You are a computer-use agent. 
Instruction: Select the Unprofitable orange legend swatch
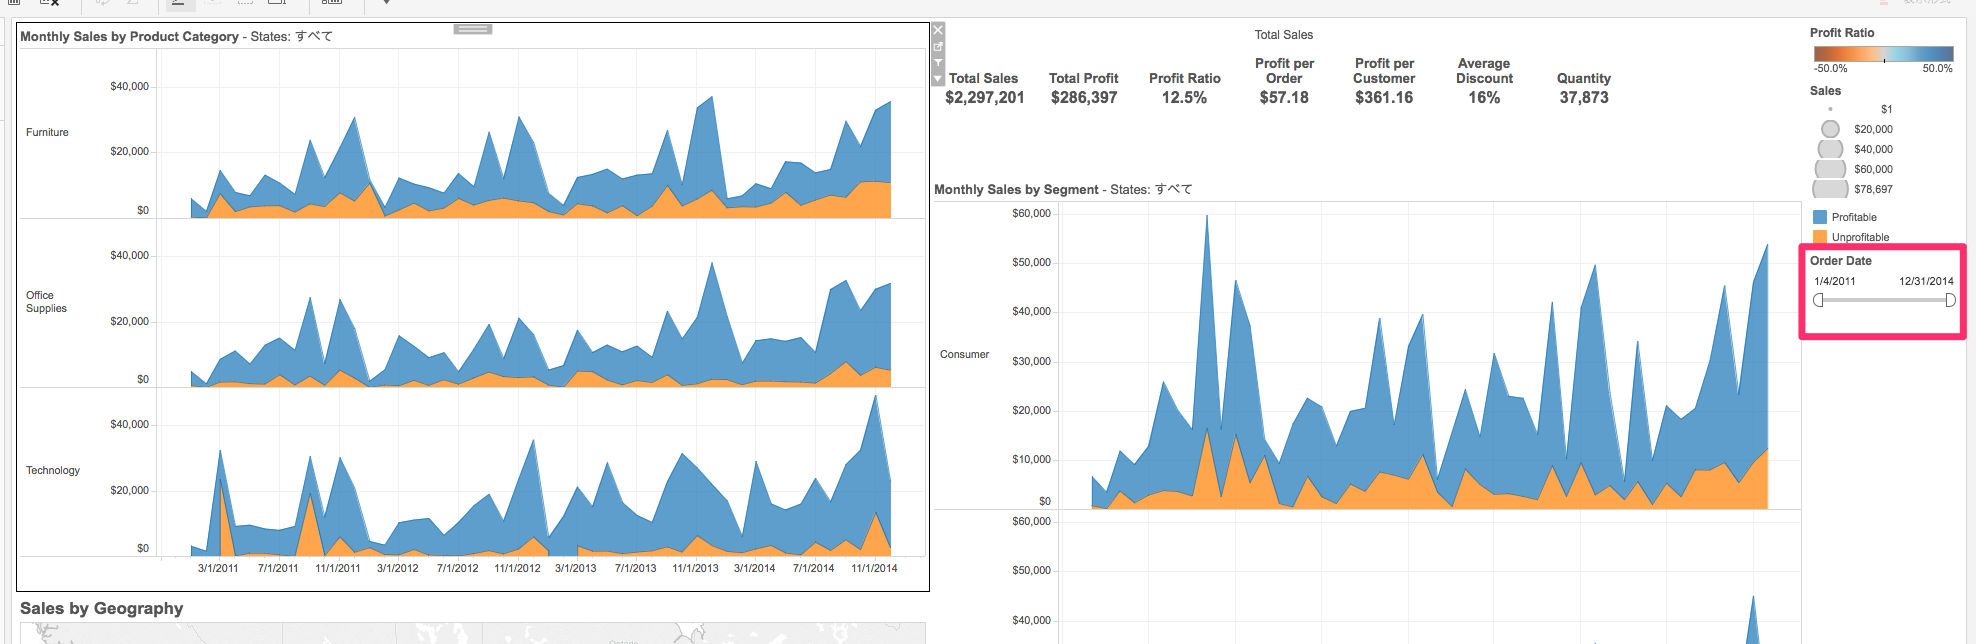tap(1820, 237)
